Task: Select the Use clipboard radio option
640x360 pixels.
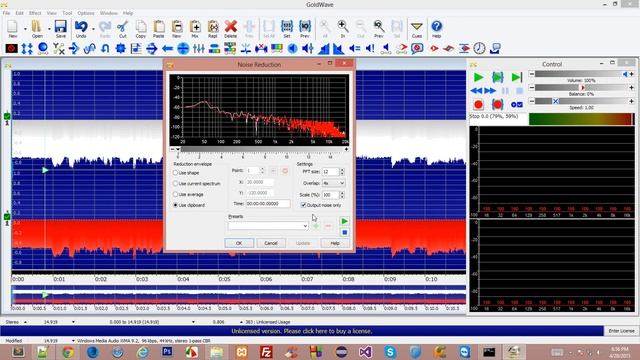Action: tap(189, 205)
